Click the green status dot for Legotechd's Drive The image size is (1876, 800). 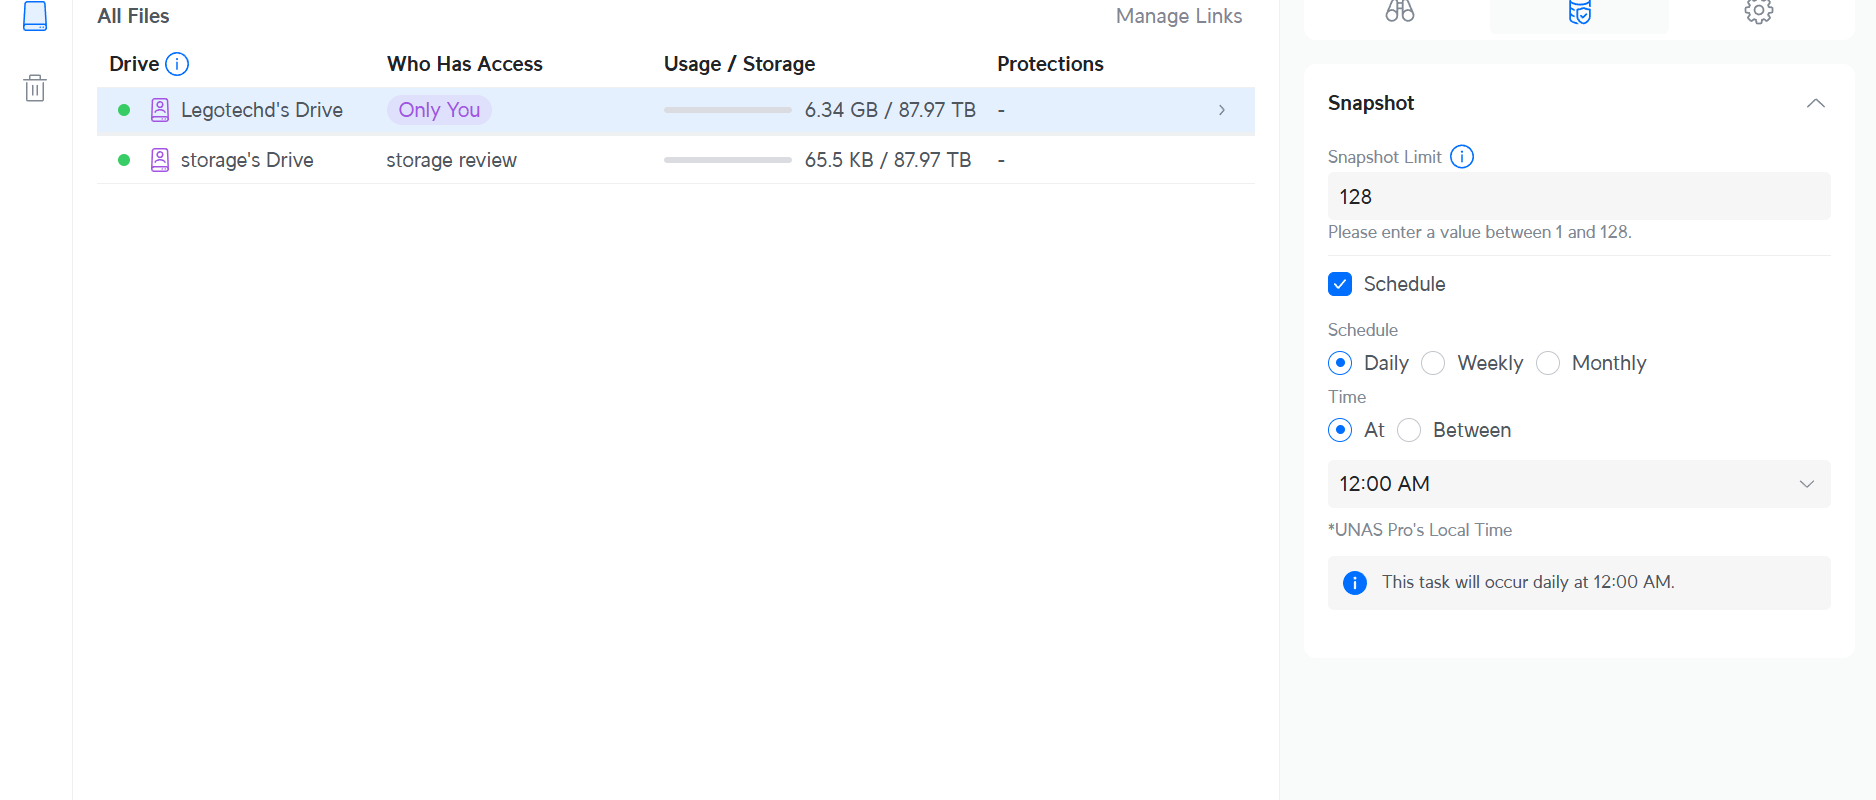click(x=124, y=110)
